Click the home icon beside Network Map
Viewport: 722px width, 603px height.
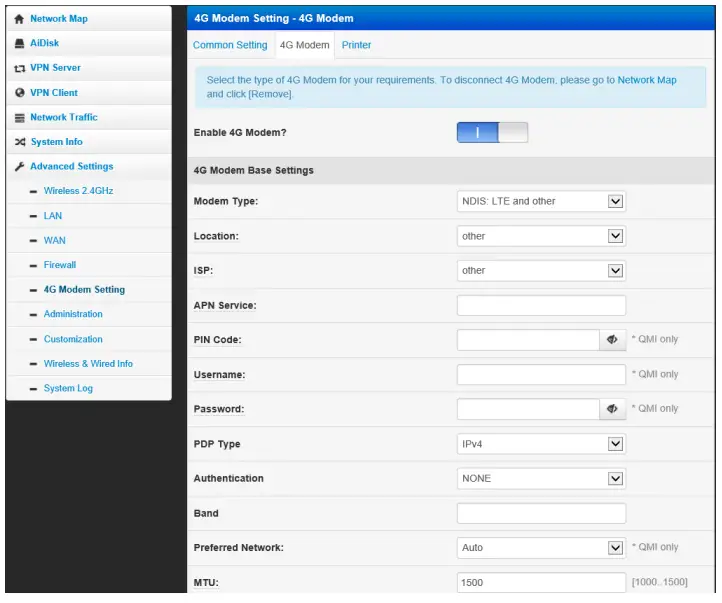coord(19,19)
